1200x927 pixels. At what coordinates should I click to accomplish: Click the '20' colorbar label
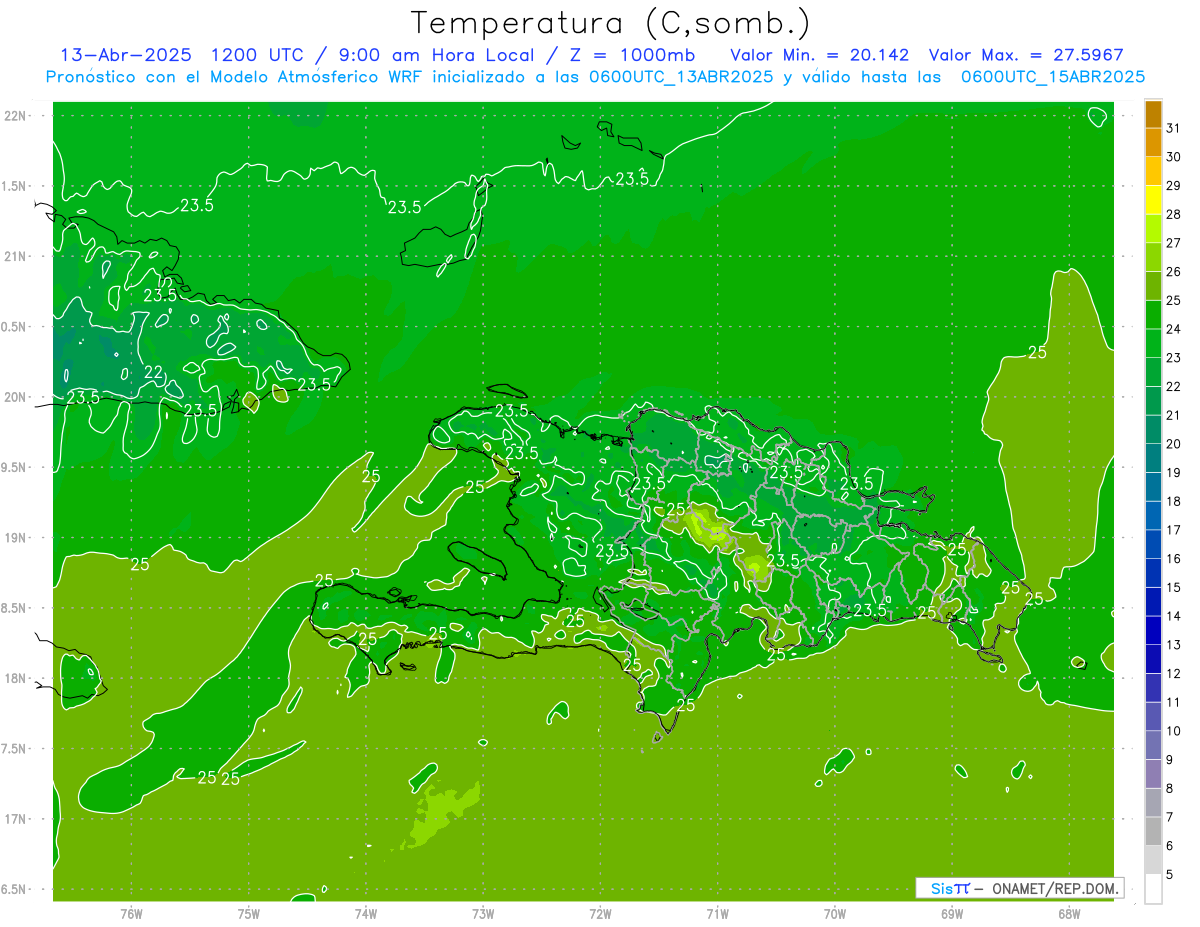(x=1174, y=444)
